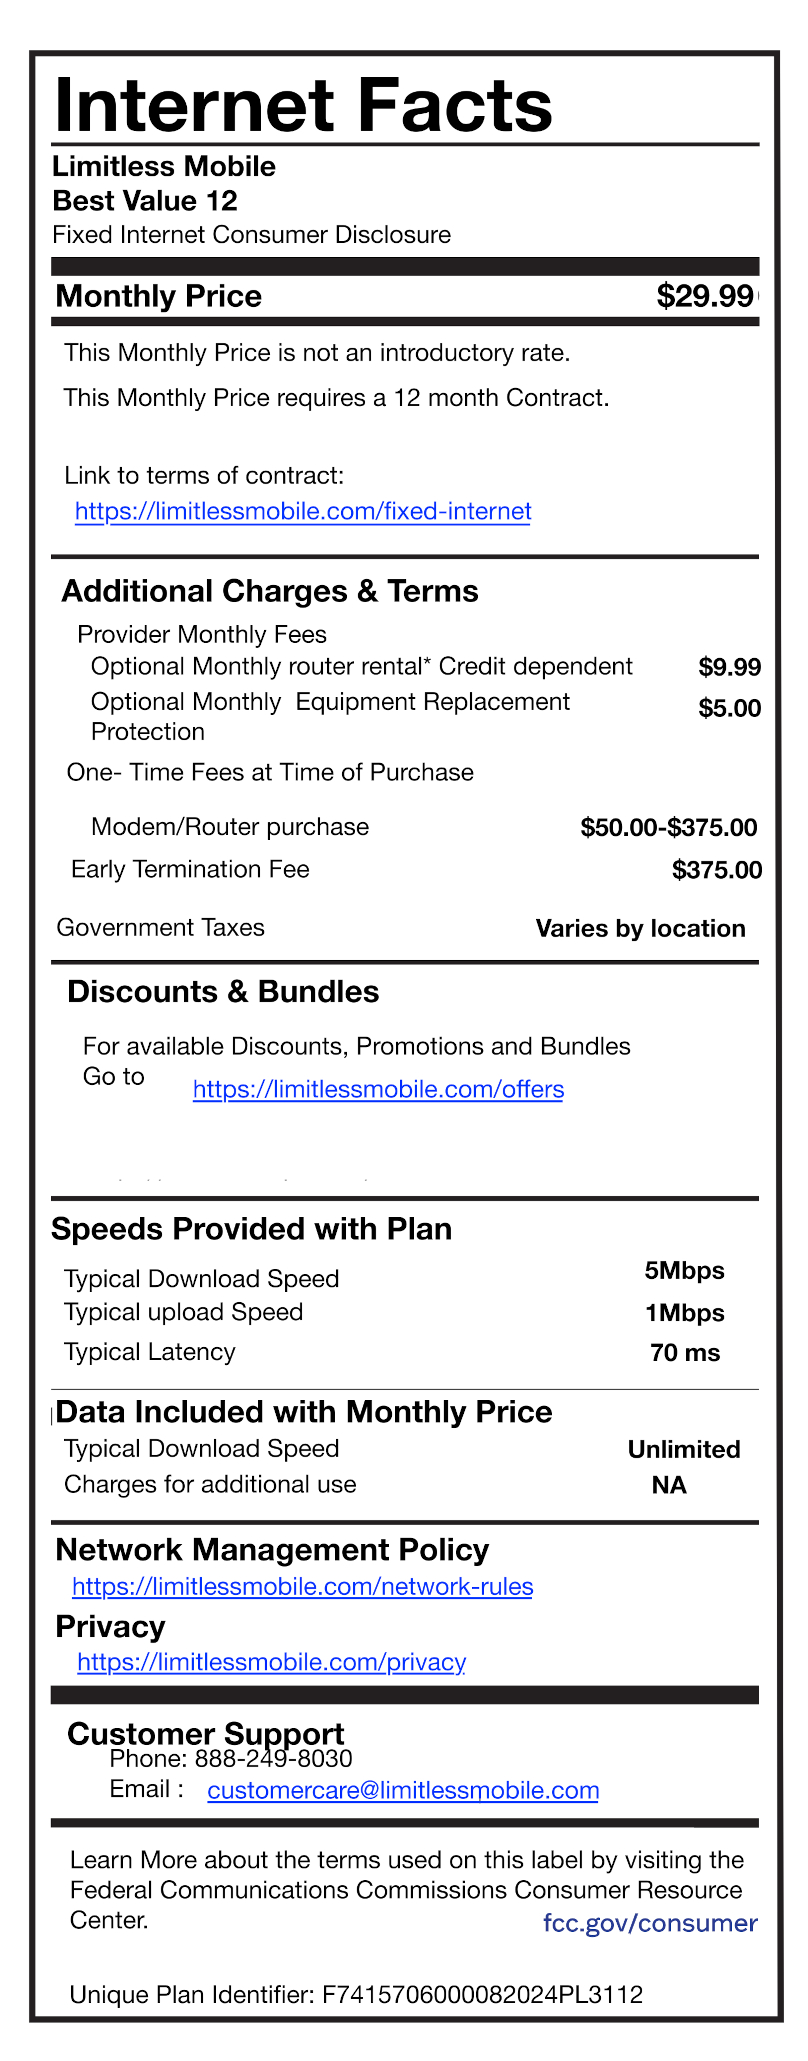
Task: Click the $375.00 early termination fee amount
Action: [x=717, y=870]
